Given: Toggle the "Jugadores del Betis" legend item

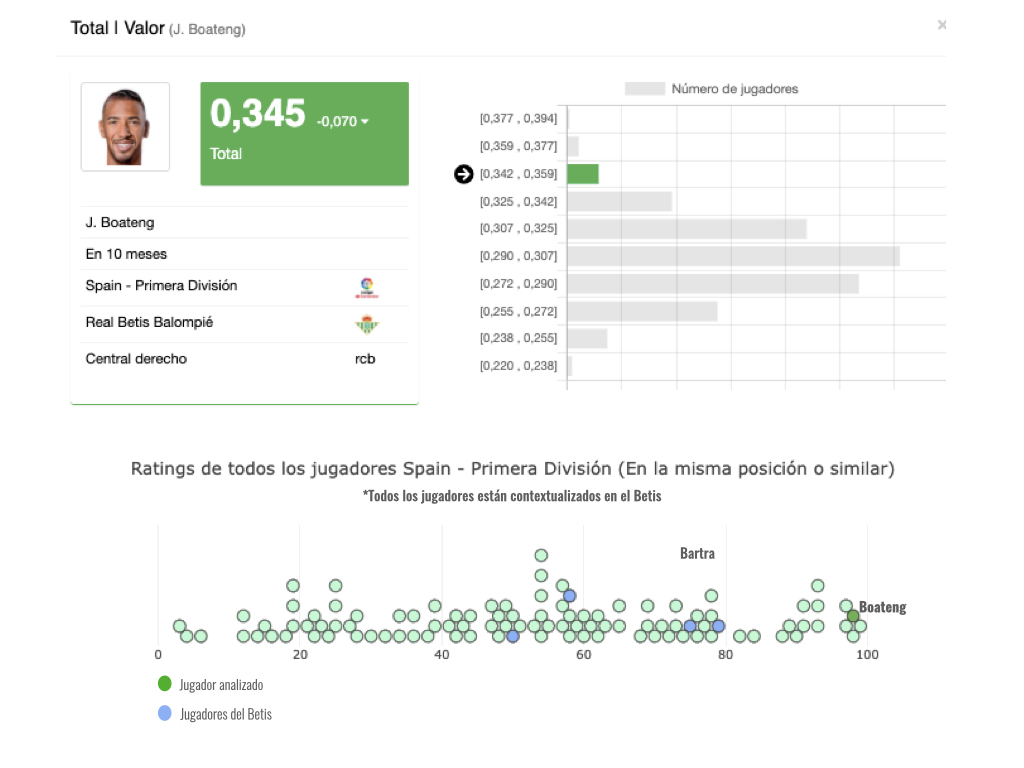Looking at the screenshot, I should point(225,714).
